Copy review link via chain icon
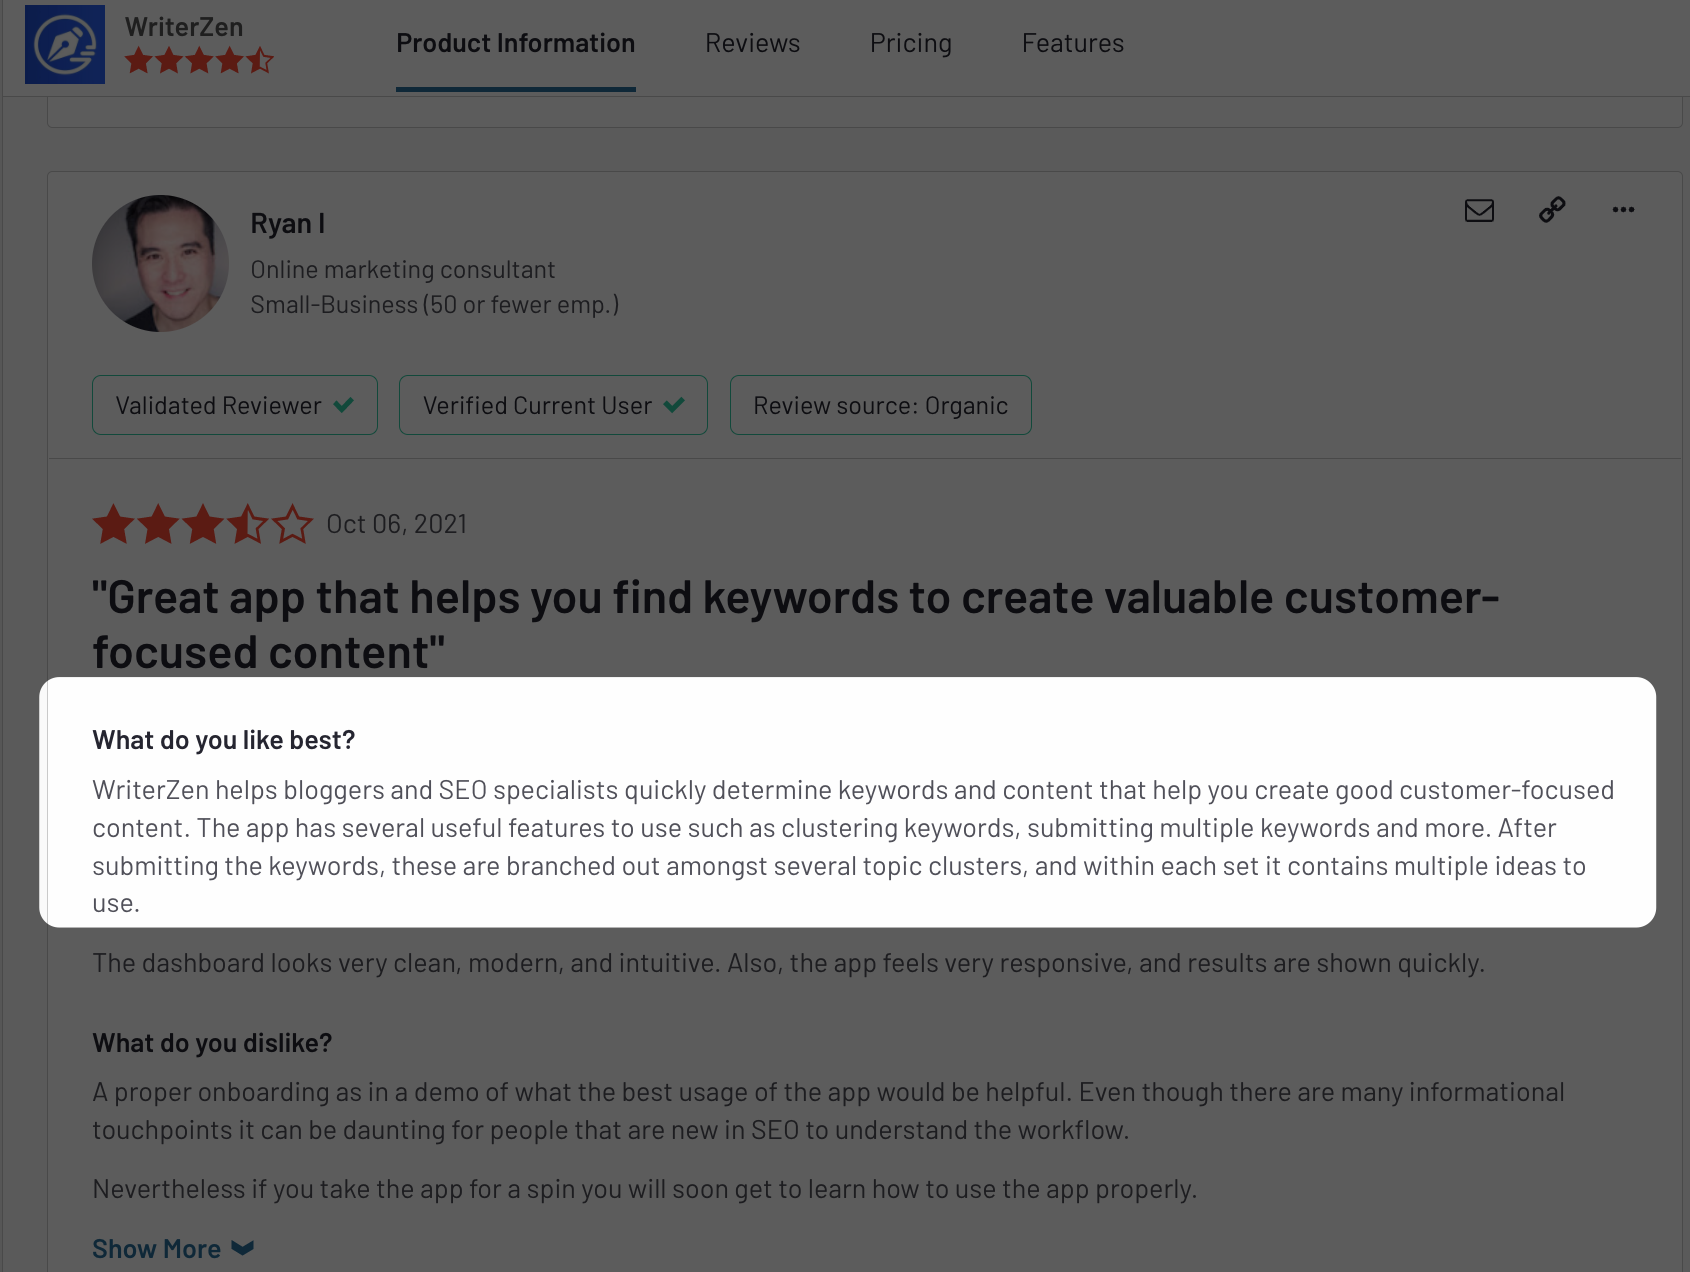 tap(1552, 210)
